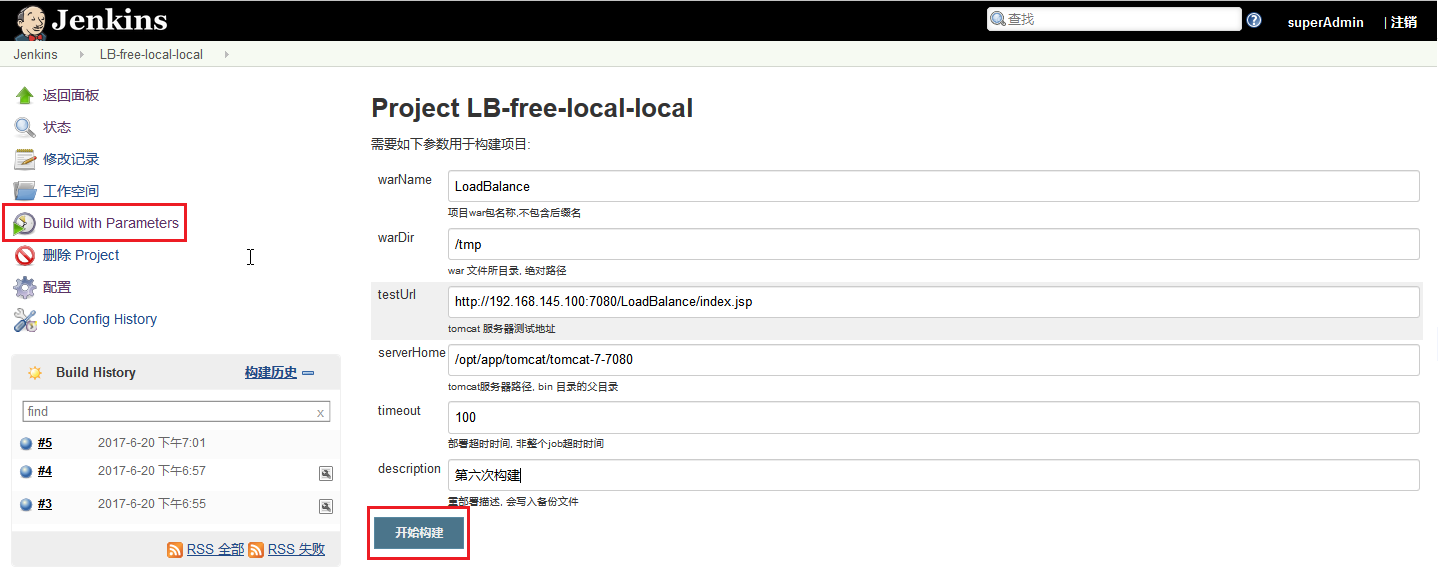Image resolution: width=1438 pixels, height=575 pixels.
Task: Click the magnifier icon beside 状态
Action: [x=25, y=127]
